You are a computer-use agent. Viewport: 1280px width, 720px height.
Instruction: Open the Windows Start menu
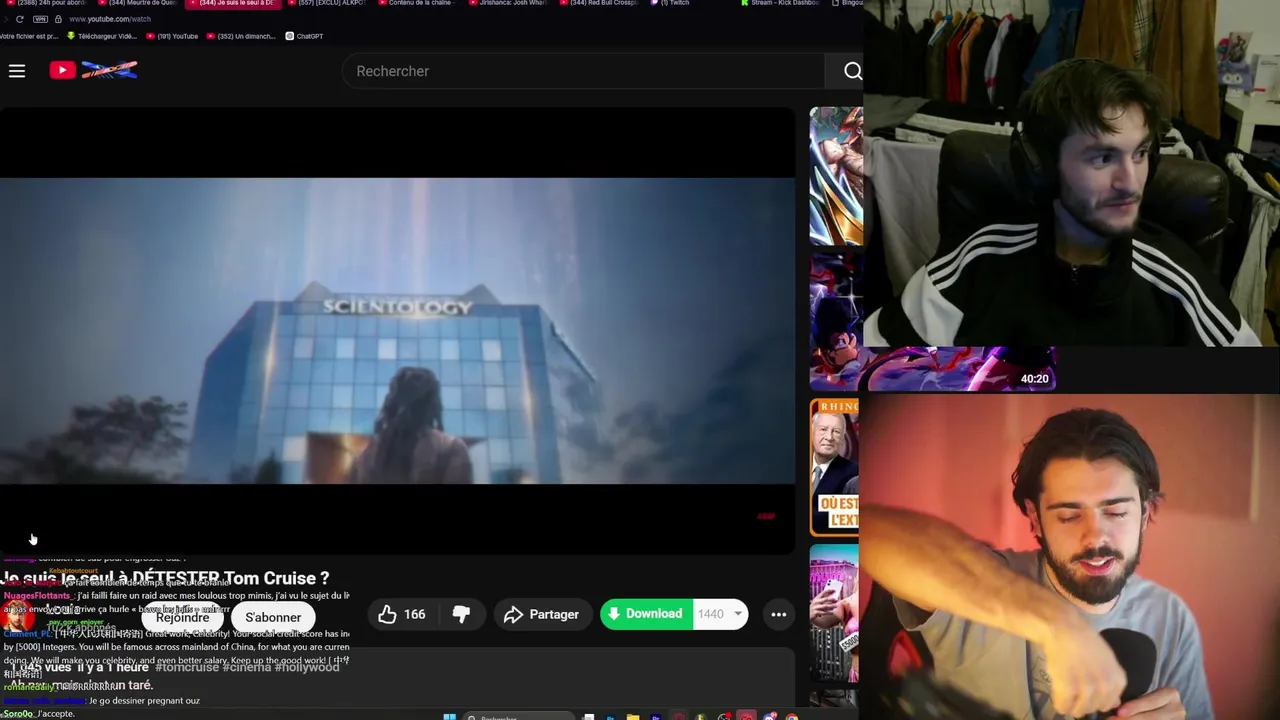[449, 716]
